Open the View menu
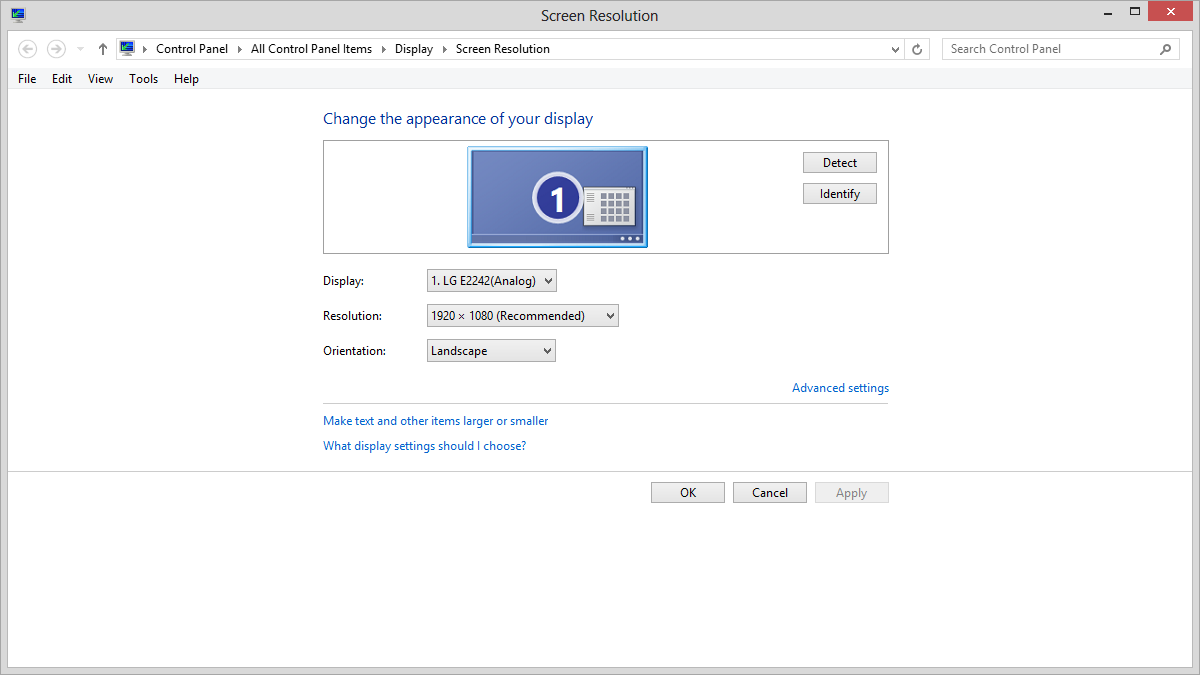The image size is (1200, 675). (100, 79)
